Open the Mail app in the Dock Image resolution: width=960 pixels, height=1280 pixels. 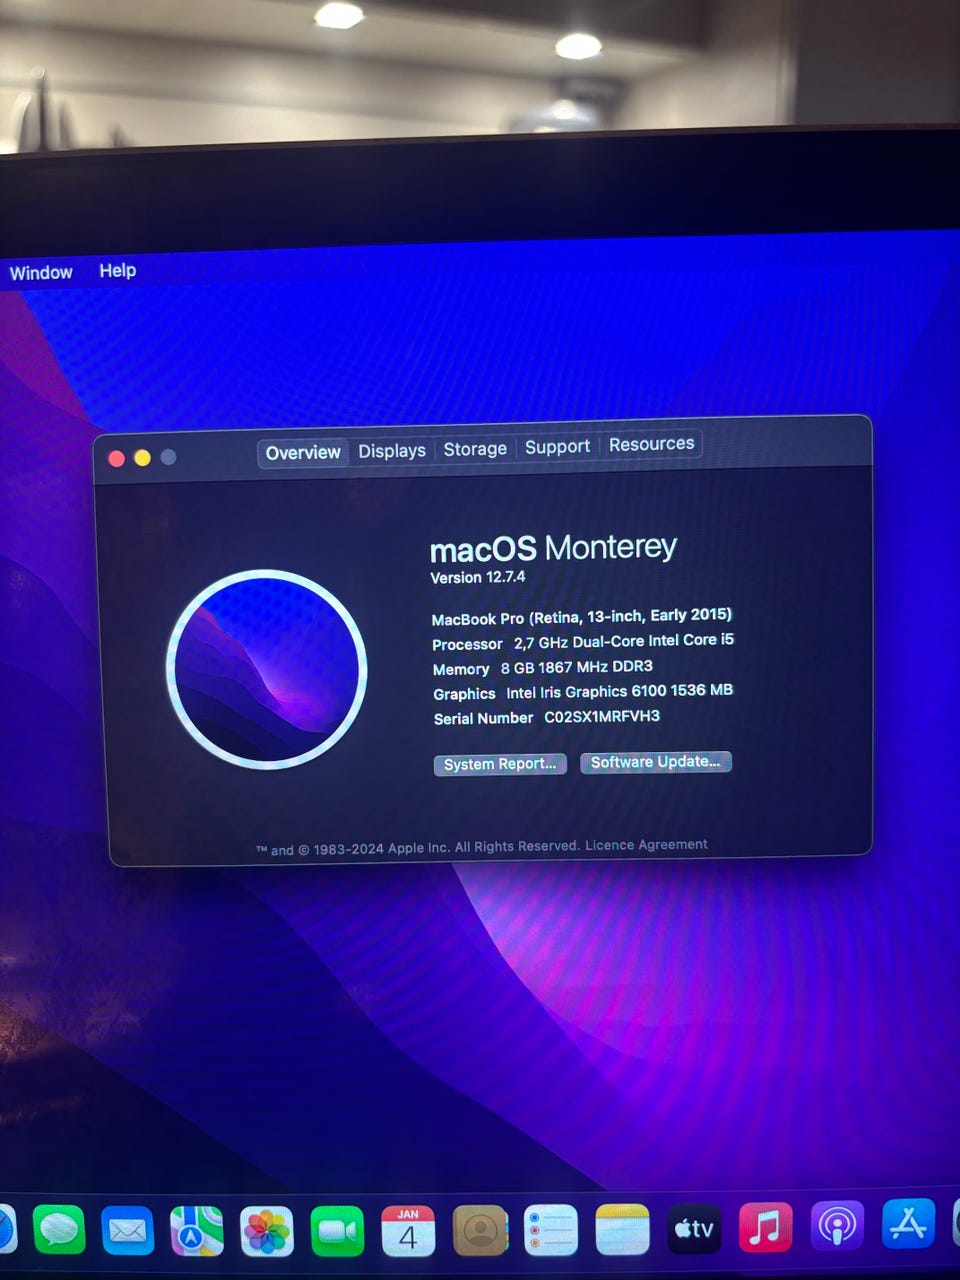[127, 1230]
